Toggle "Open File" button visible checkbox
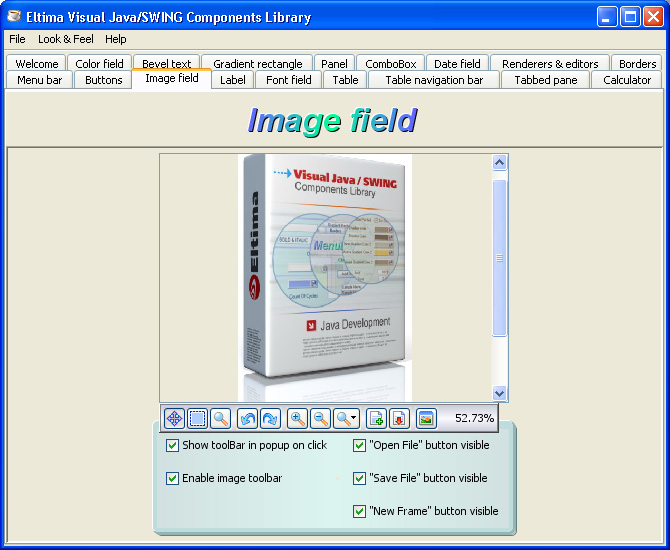This screenshot has width=670, height=550. click(x=359, y=445)
